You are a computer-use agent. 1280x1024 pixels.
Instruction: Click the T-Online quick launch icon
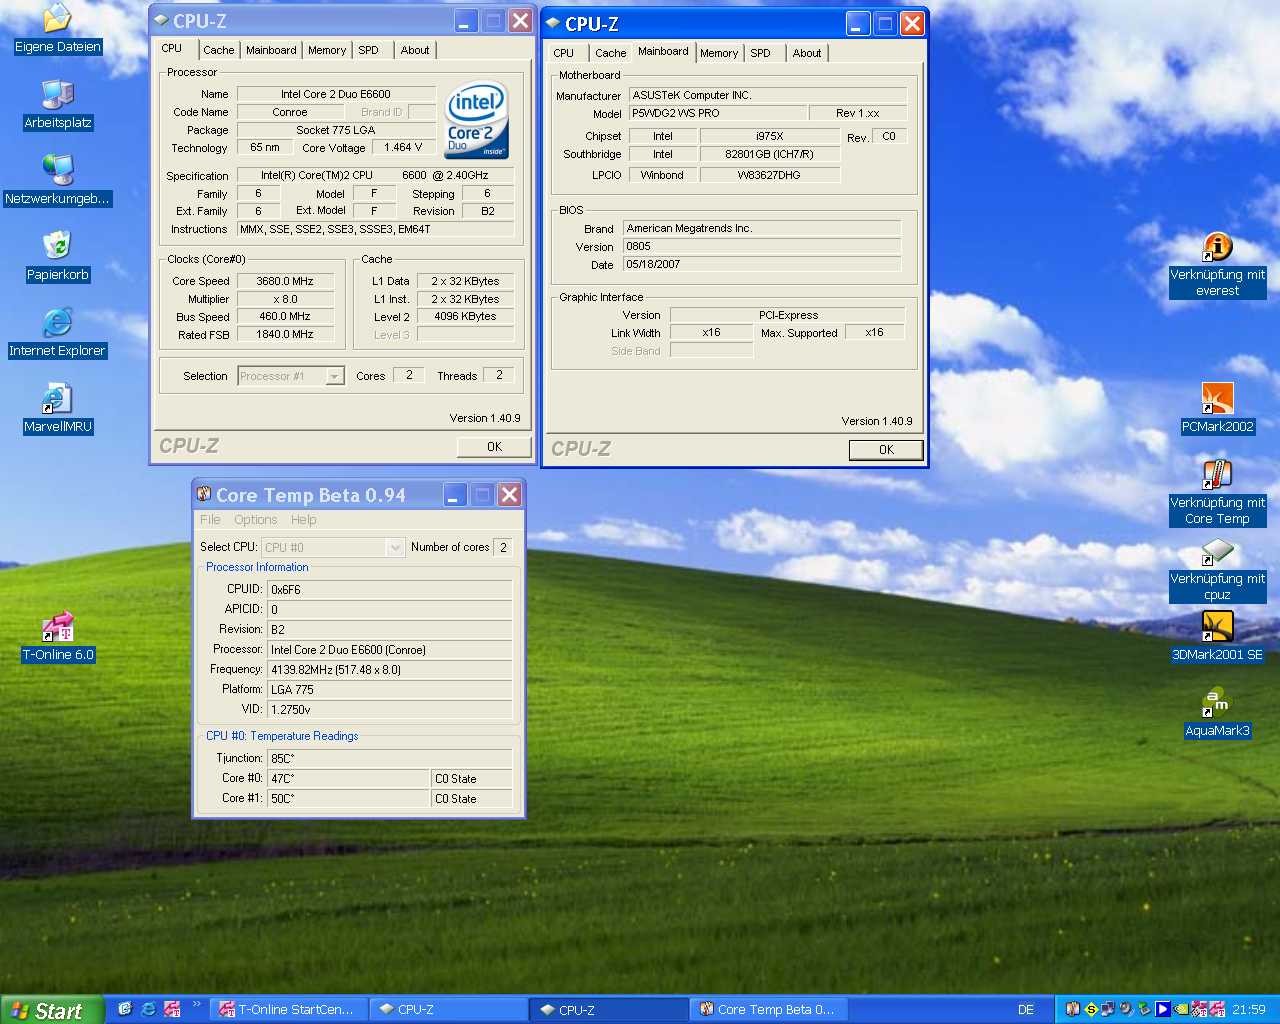click(172, 1009)
